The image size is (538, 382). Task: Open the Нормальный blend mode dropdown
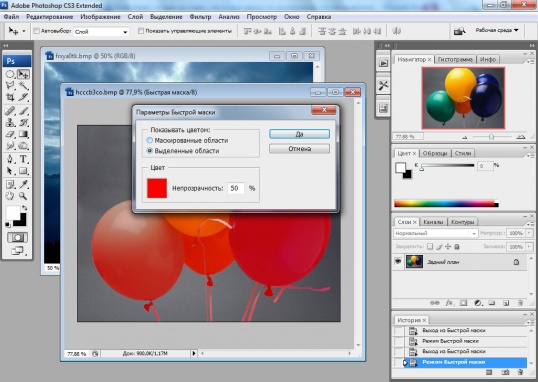pyautogui.click(x=435, y=233)
